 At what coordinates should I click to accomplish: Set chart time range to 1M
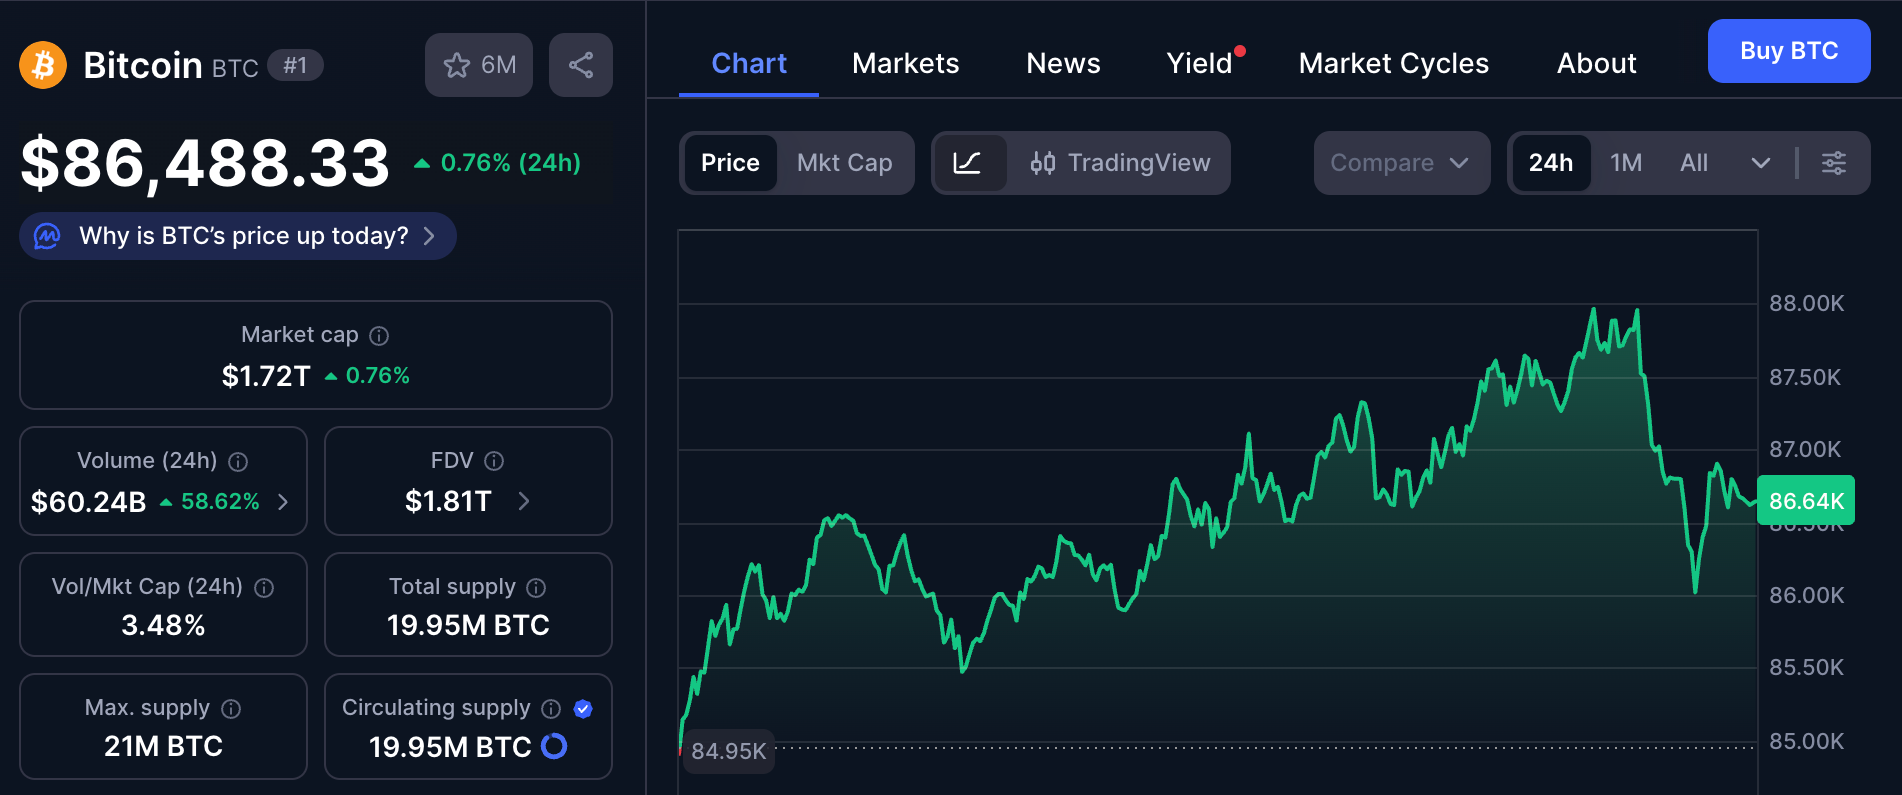1625,163
